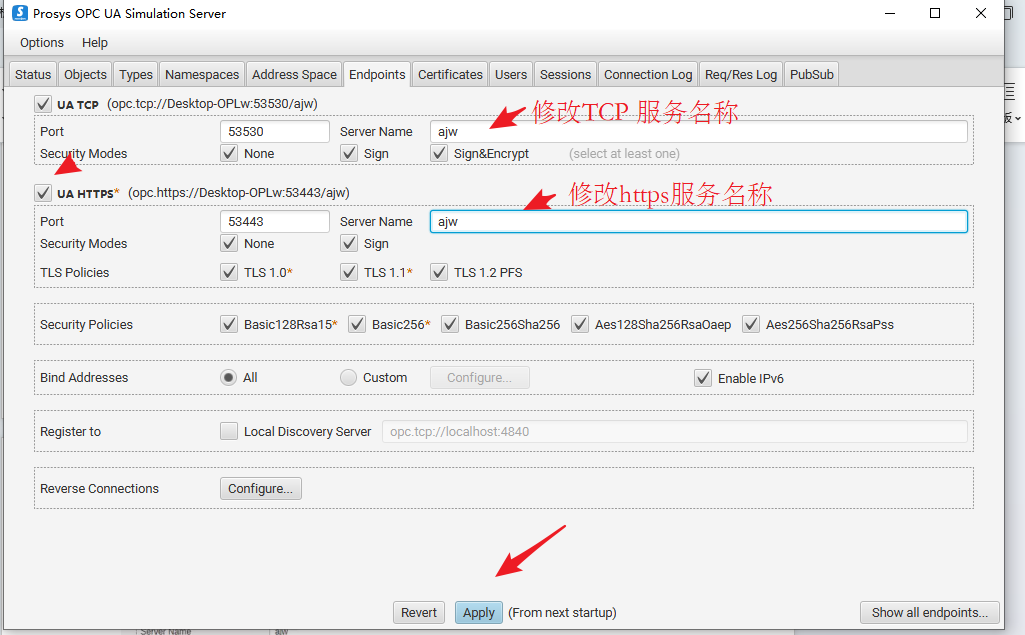1025x635 pixels.
Task: Open the Connection Log tab
Action: (648, 75)
